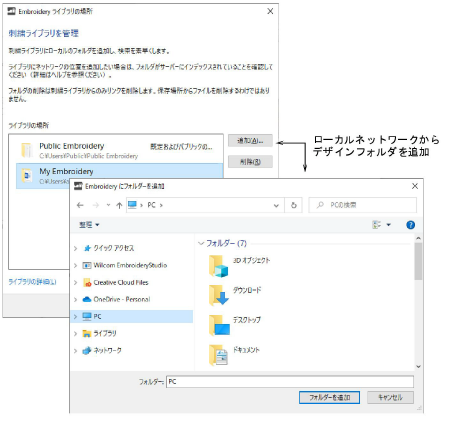Open the blue help question-mark icon
This screenshot has width=464, height=424.
click(x=411, y=225)
